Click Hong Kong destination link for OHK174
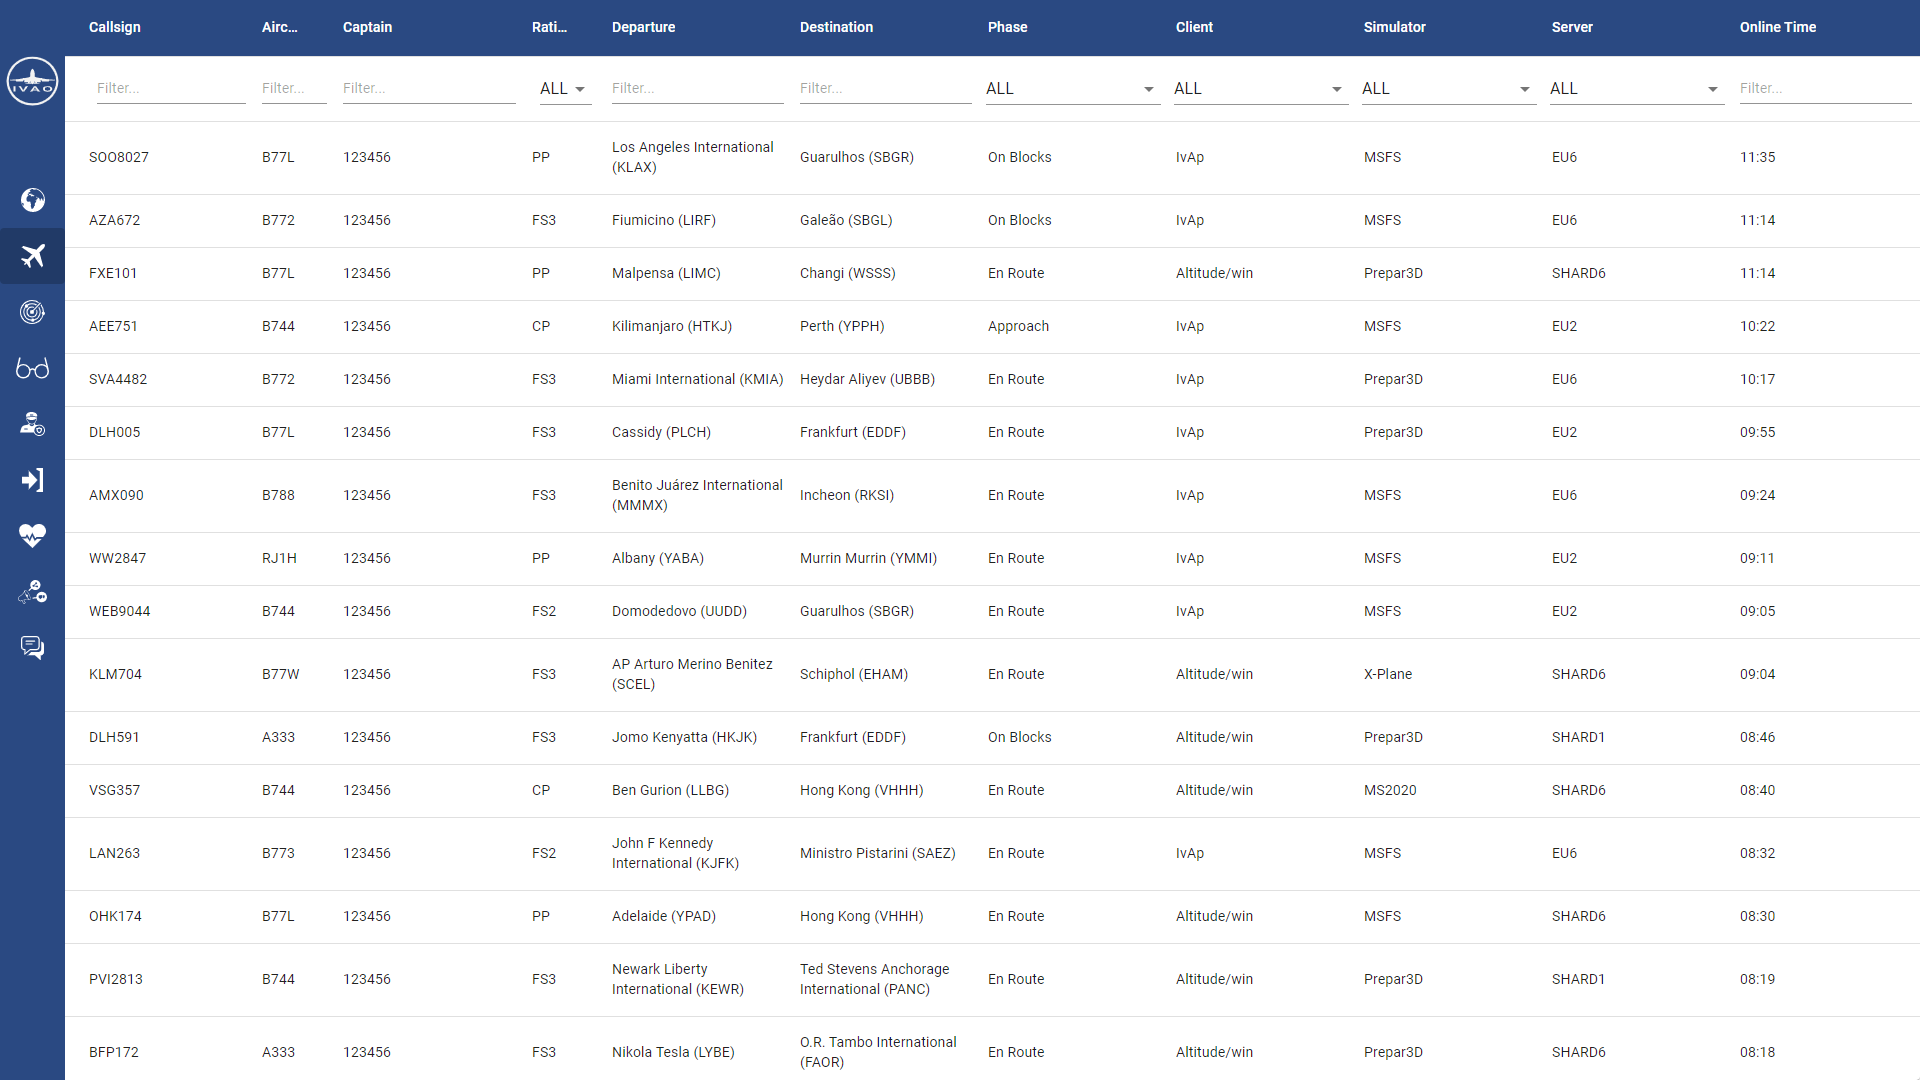 click(x=860, y=915)
